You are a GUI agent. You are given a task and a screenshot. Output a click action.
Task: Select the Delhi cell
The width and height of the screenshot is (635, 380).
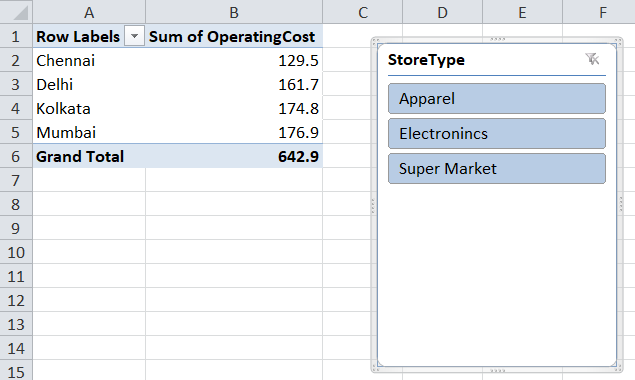pos(89,84)
